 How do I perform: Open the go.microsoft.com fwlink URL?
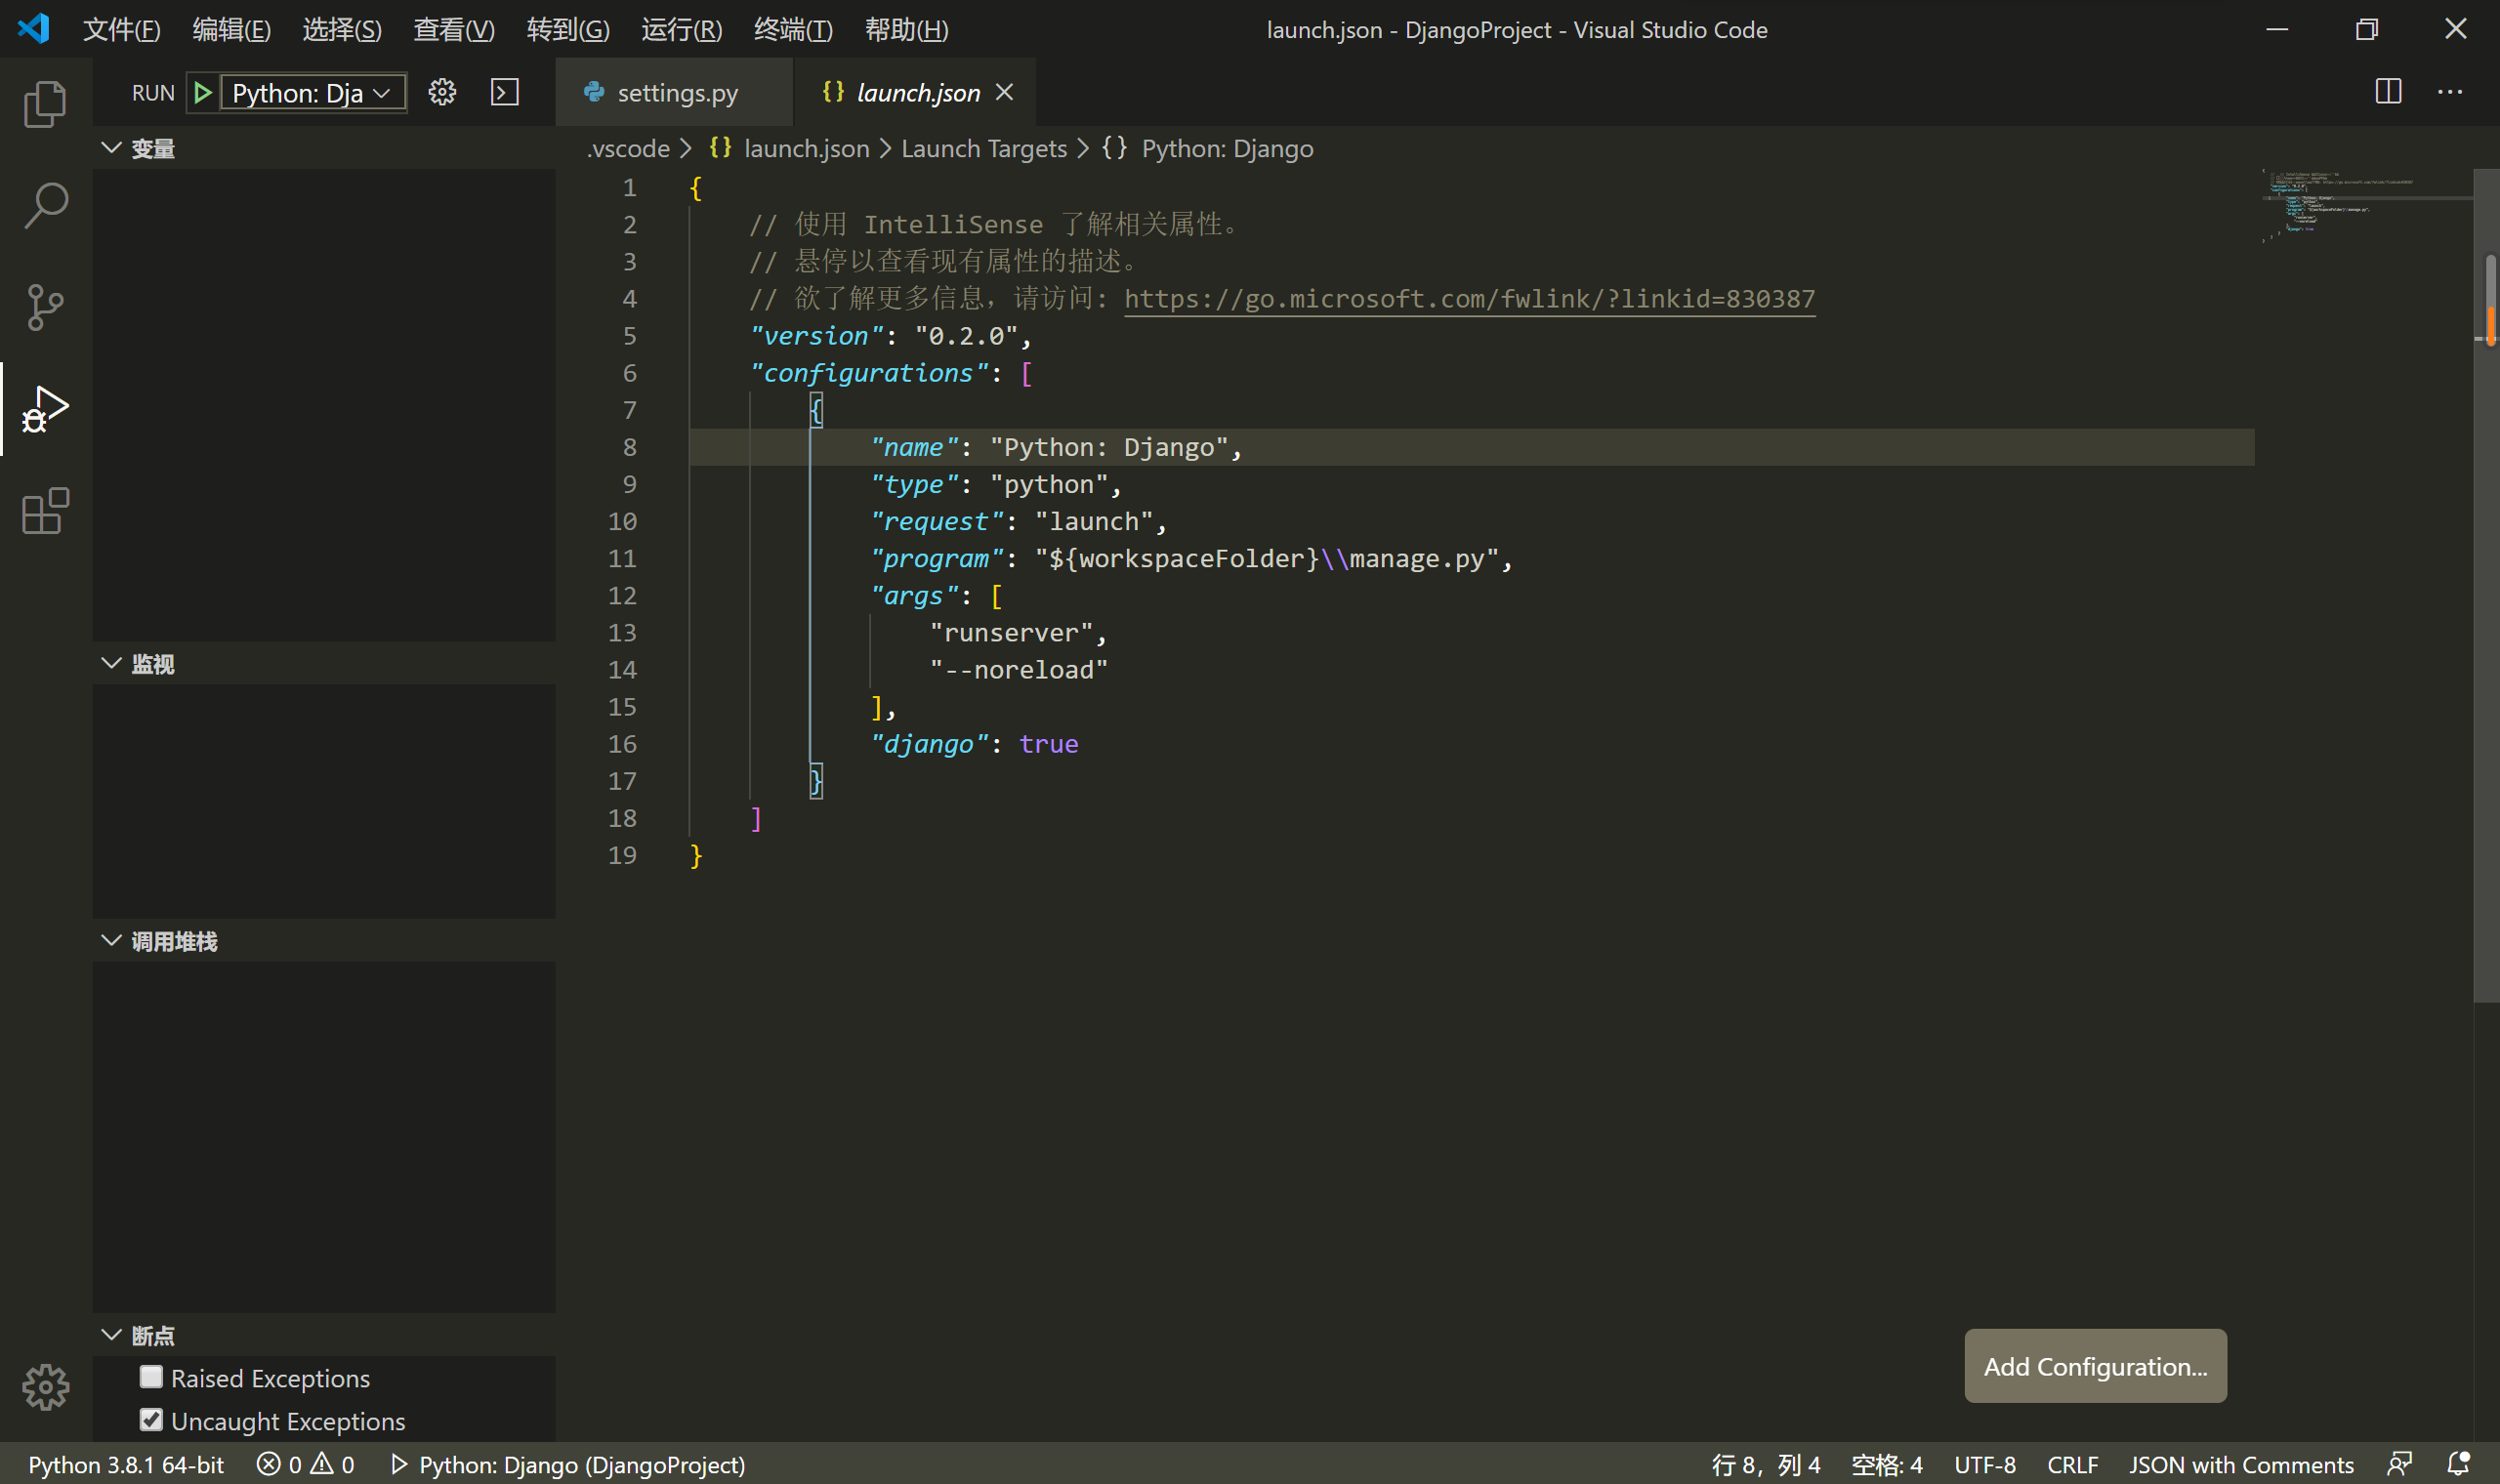click(x=1468, y=299)
